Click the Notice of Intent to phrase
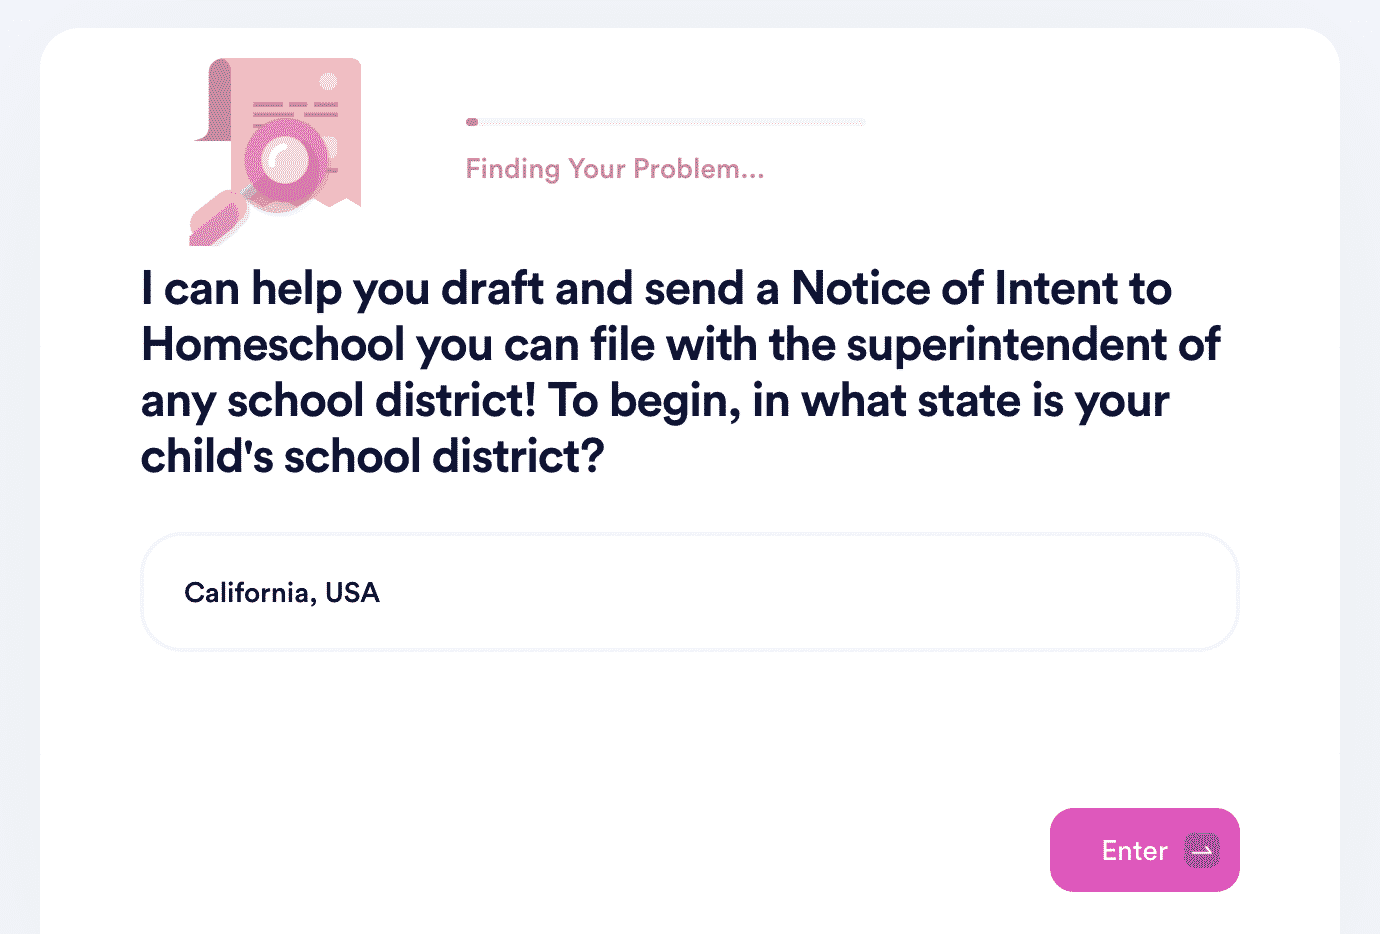This screenshot has width=1380, height=934. pyautogui.click(x=981, y=288)
